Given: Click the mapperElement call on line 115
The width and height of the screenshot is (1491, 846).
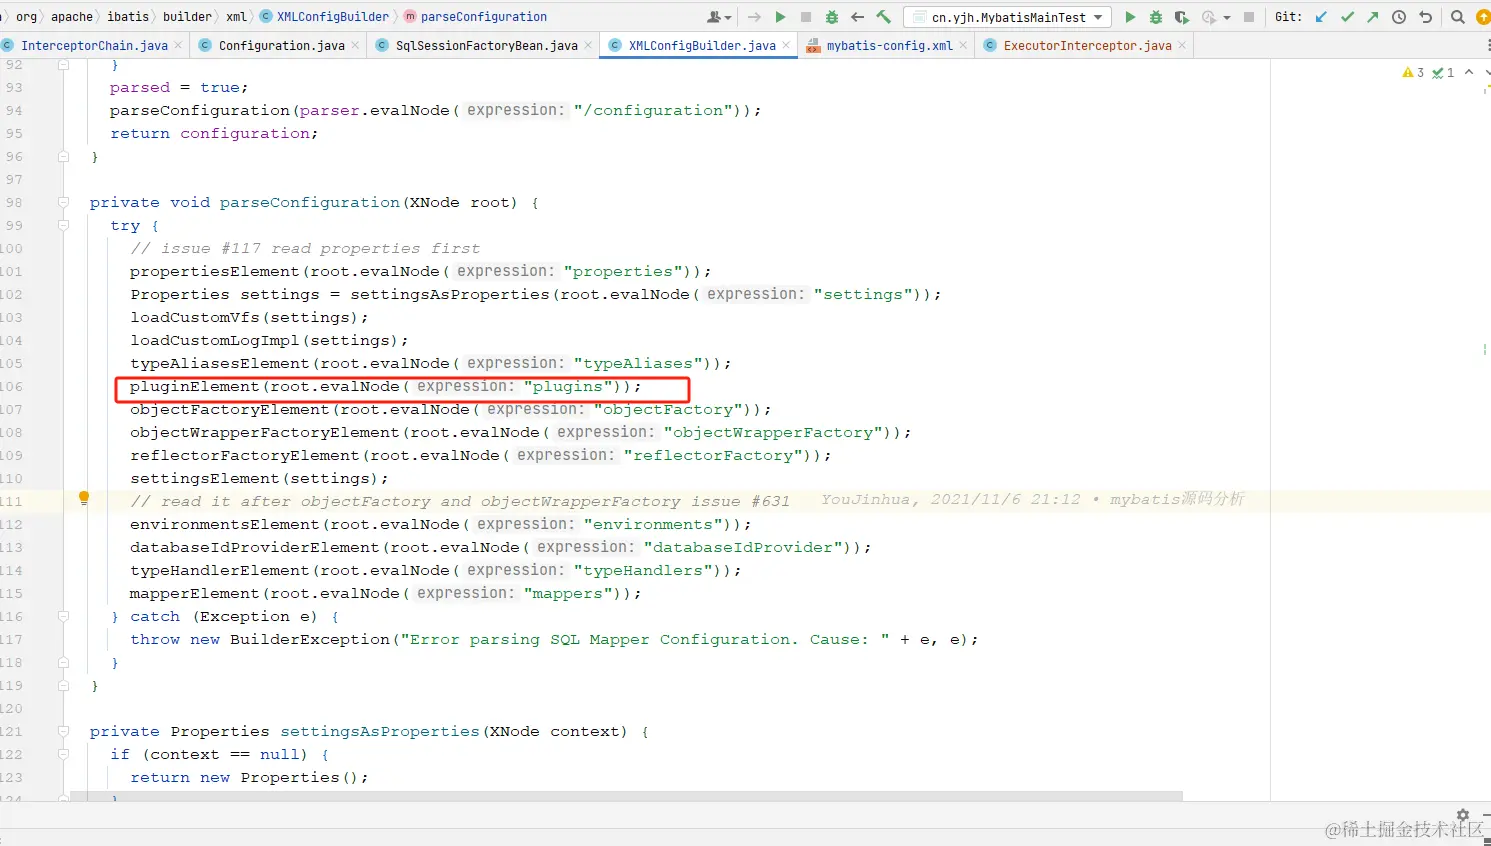Looking at the screenshot, I should point(385,594).
